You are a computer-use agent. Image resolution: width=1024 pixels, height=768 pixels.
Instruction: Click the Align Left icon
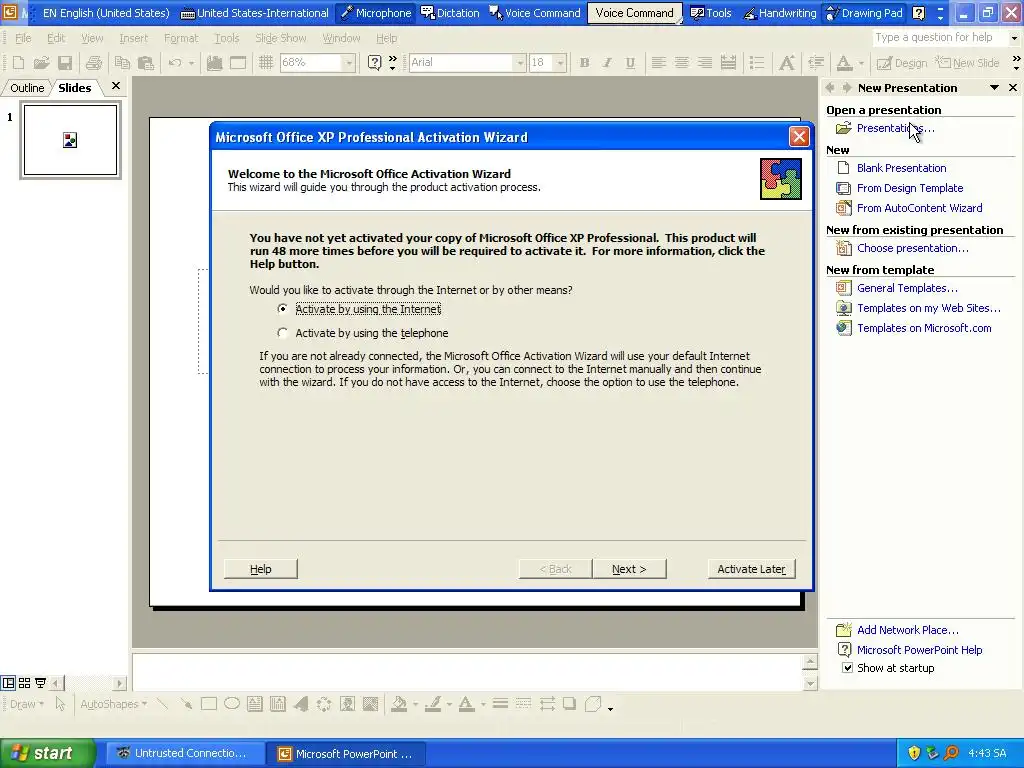[x=658, y=63]
